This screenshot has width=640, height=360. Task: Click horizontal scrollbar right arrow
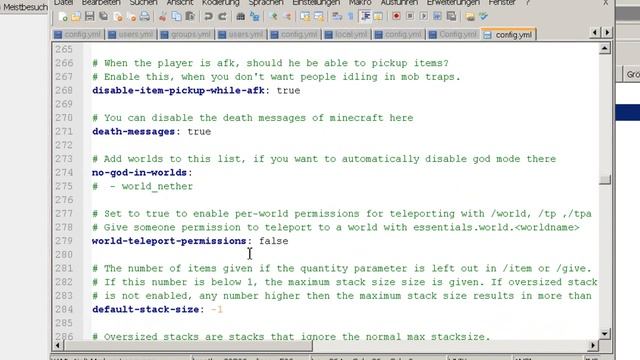(x=593, y=345)
